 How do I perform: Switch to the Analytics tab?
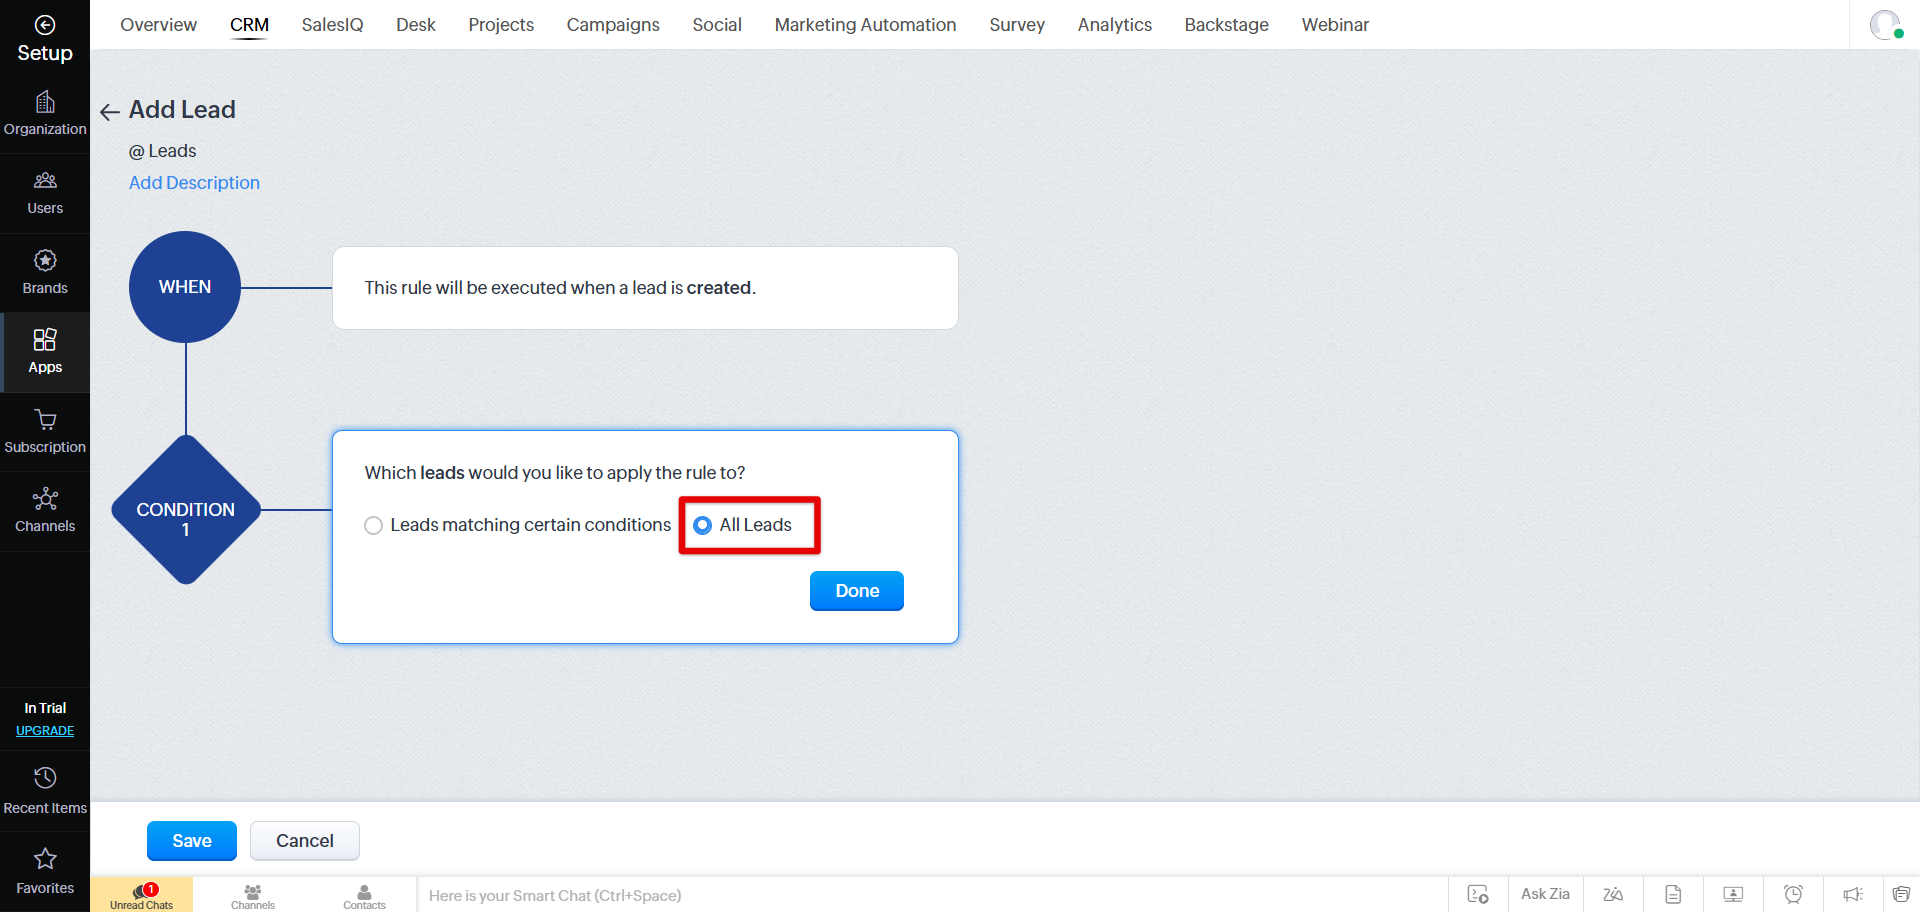(1114, 25)
